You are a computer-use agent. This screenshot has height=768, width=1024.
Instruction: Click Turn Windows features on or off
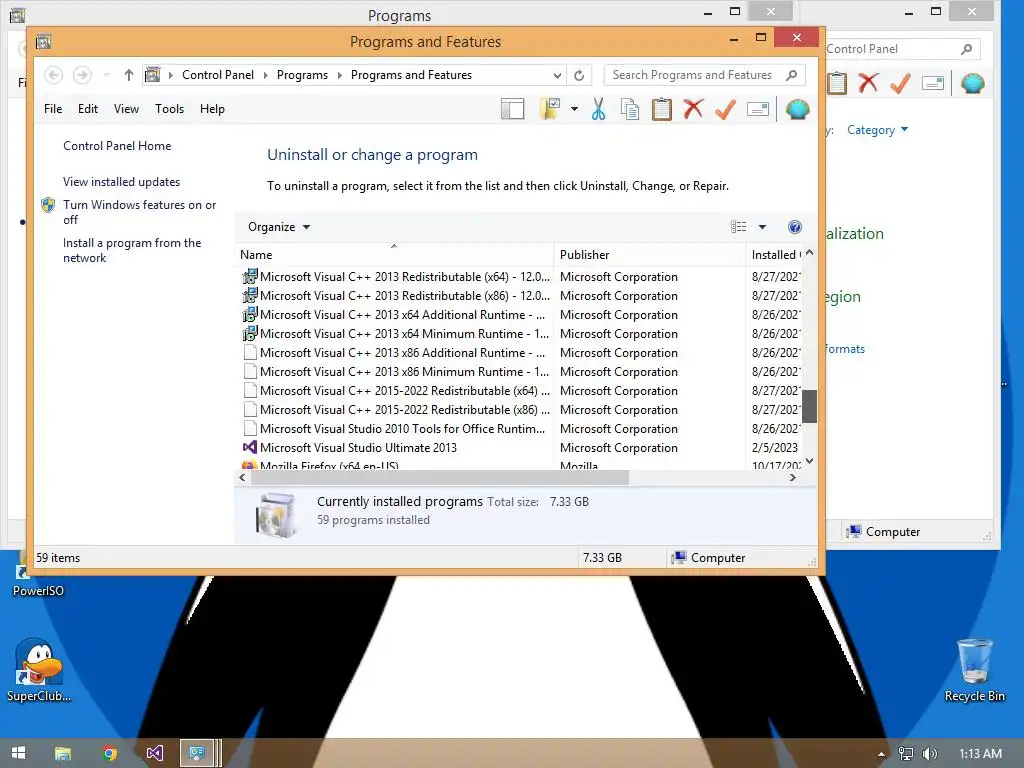[139, 212]
